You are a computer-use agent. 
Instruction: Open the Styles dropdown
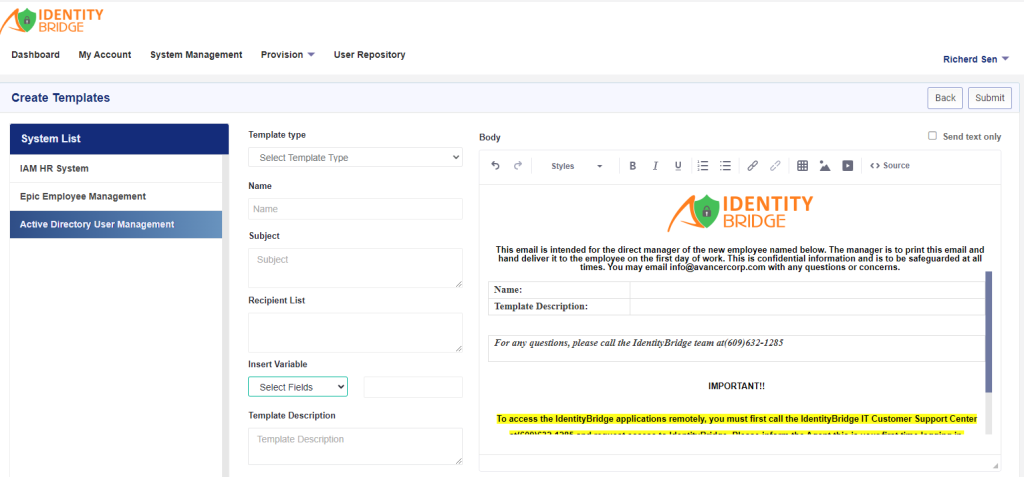tap(576, 166)
